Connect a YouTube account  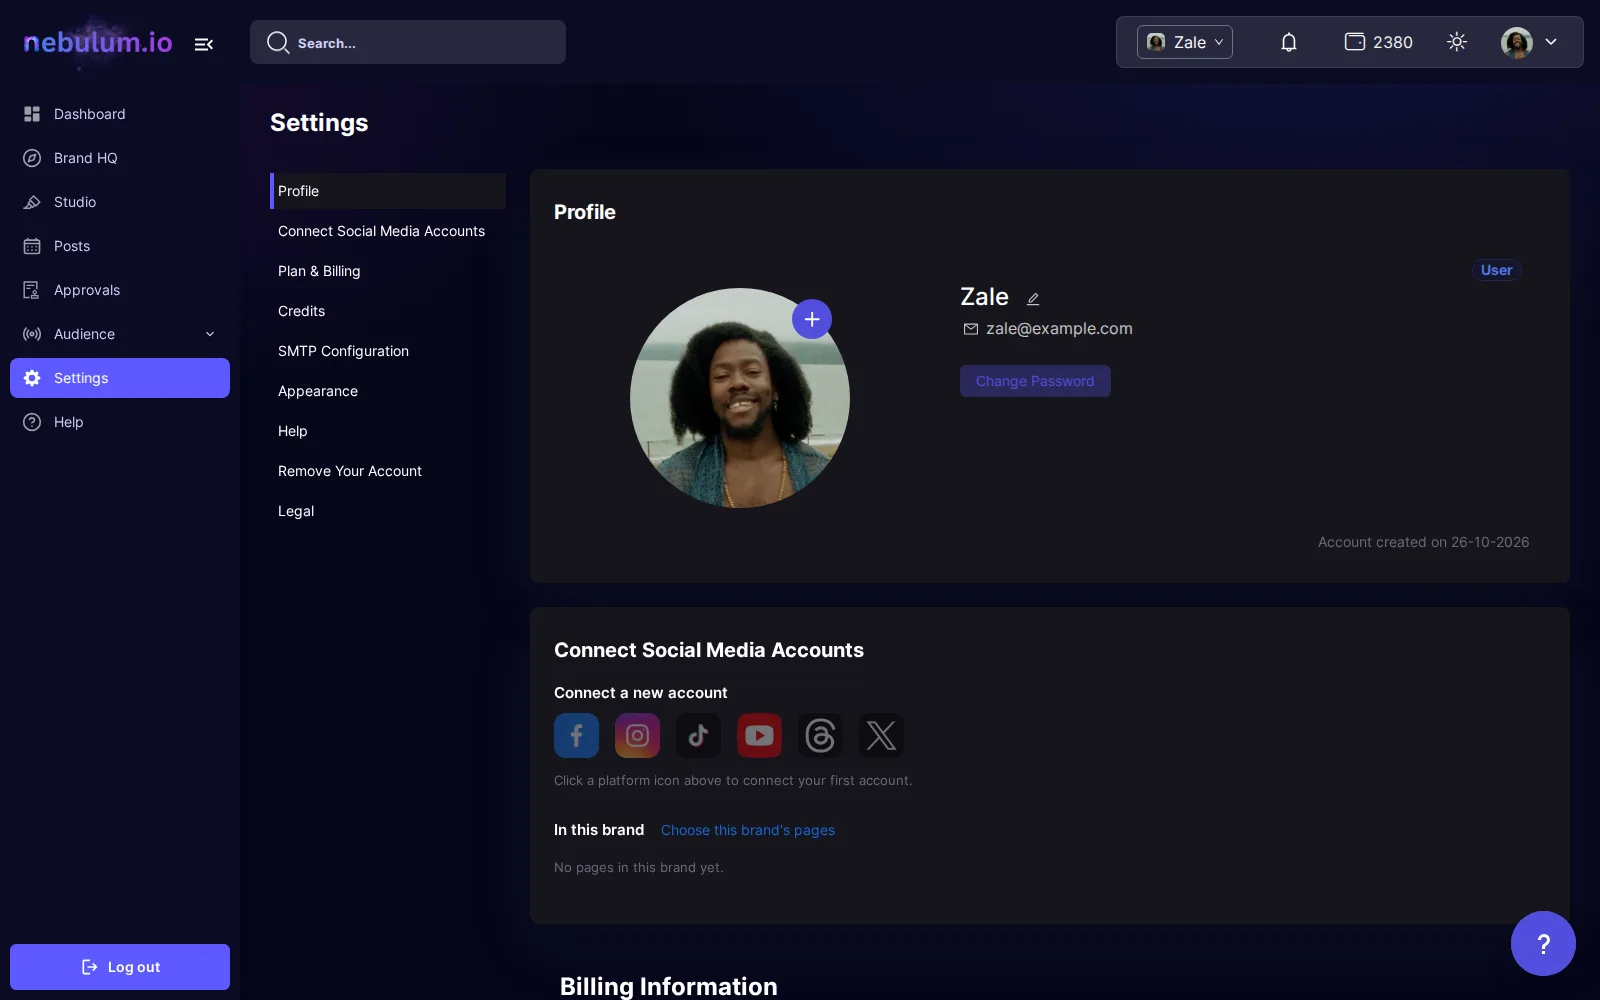coord(760,736)
